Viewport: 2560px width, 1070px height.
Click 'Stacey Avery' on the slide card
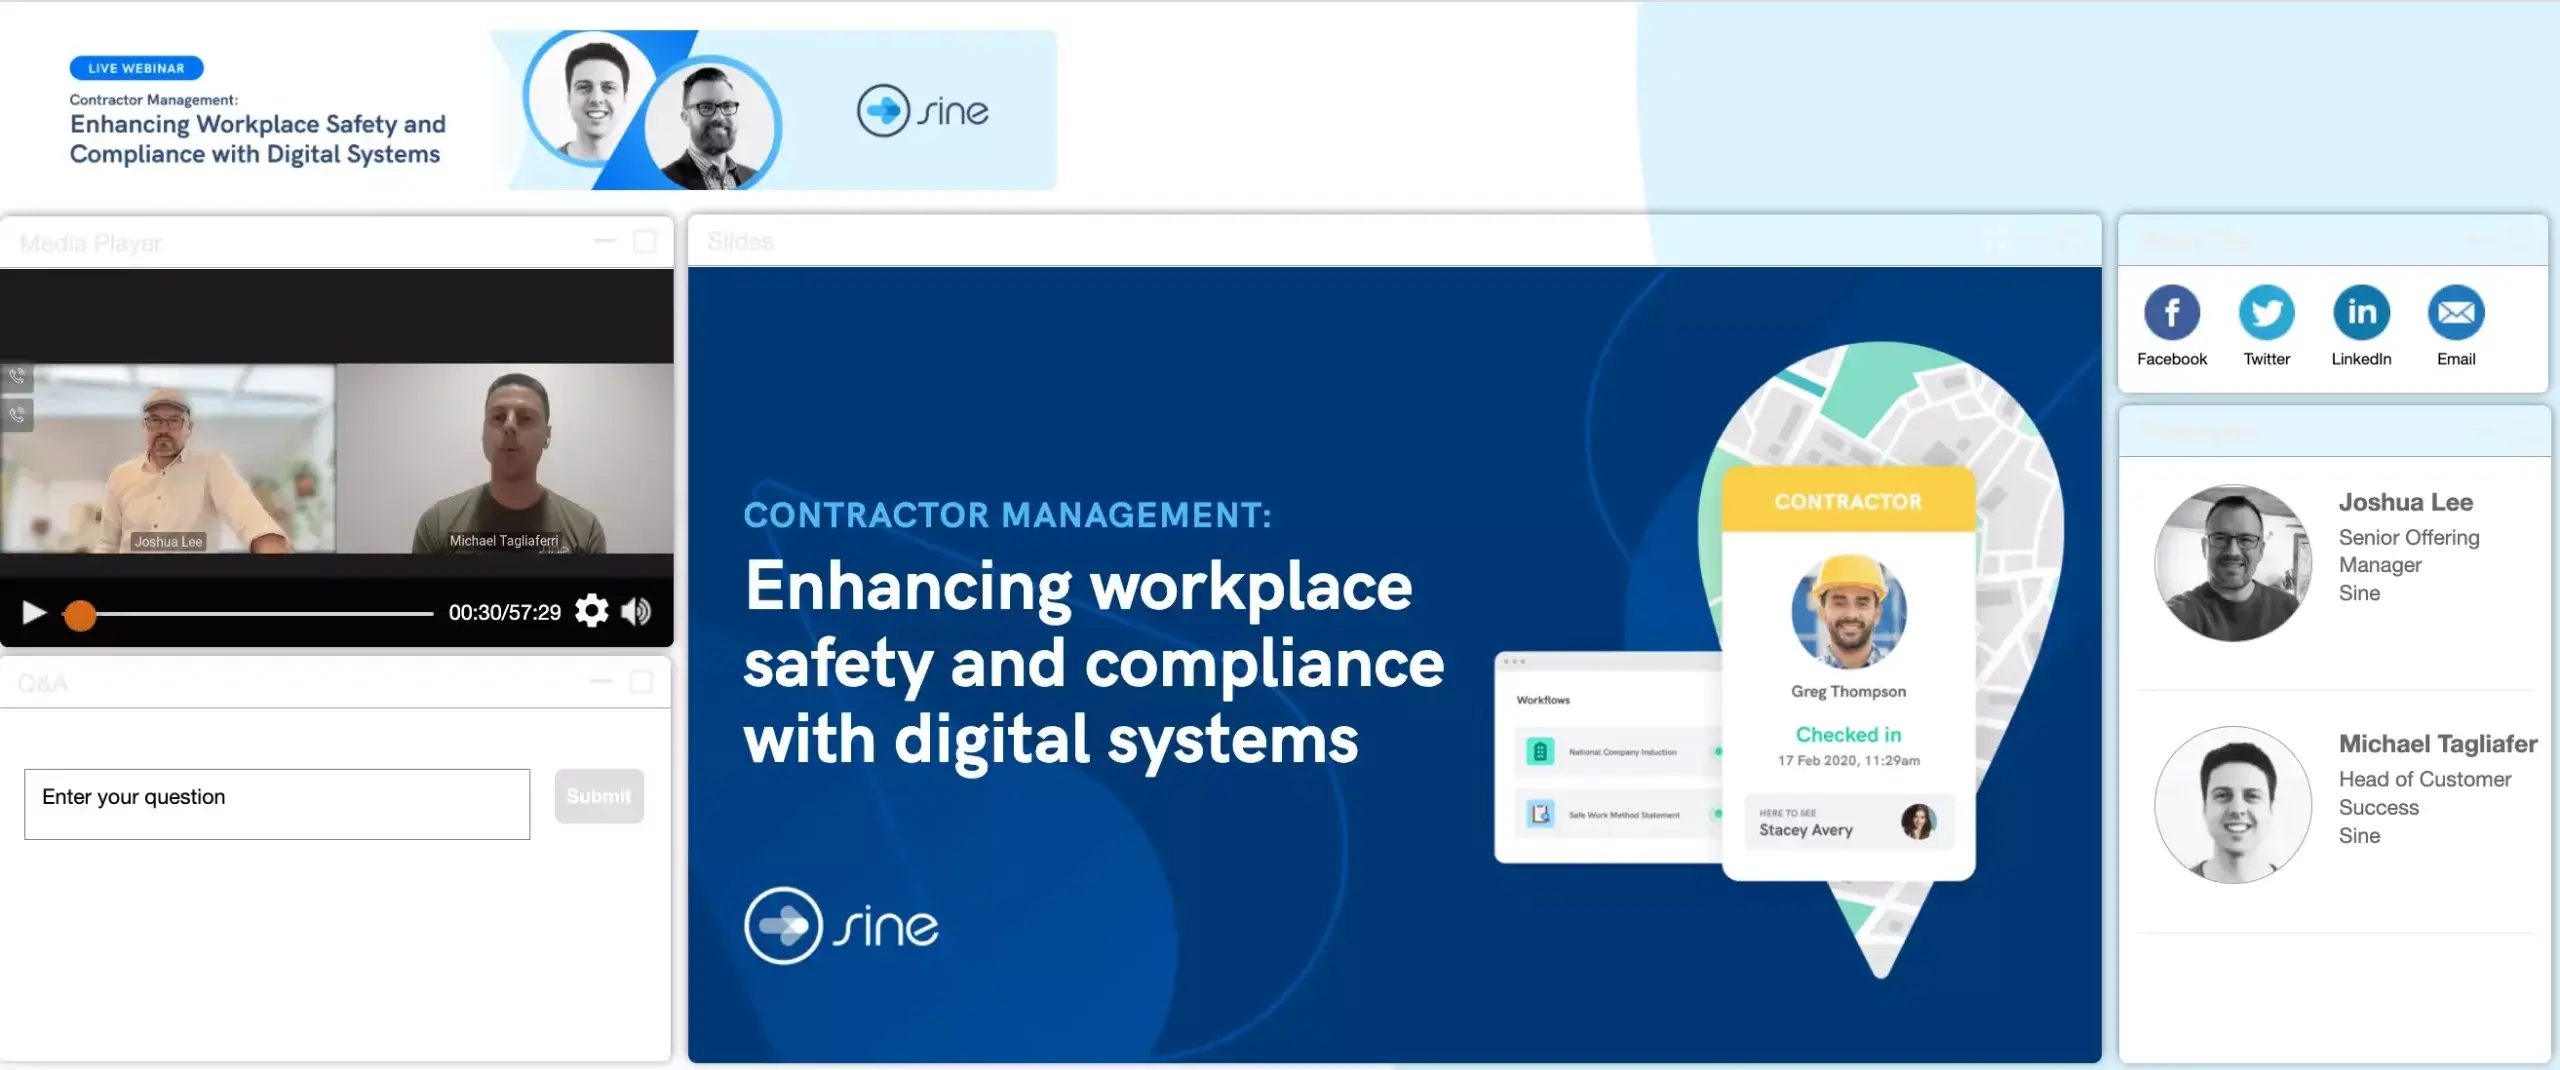1806,830
